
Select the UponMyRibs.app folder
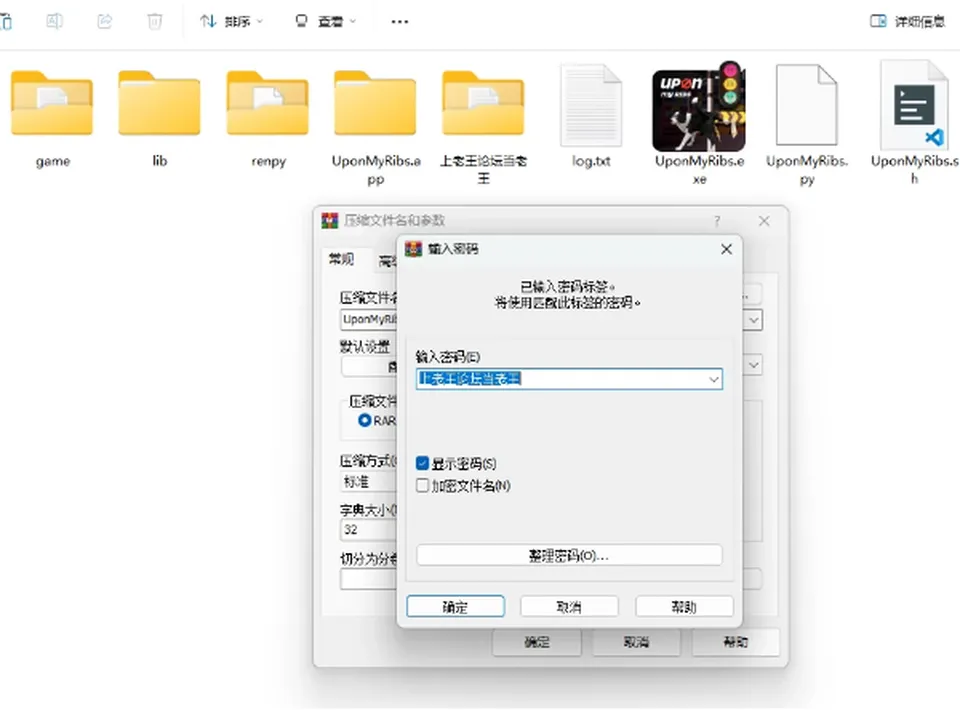[x=375, y=103]
